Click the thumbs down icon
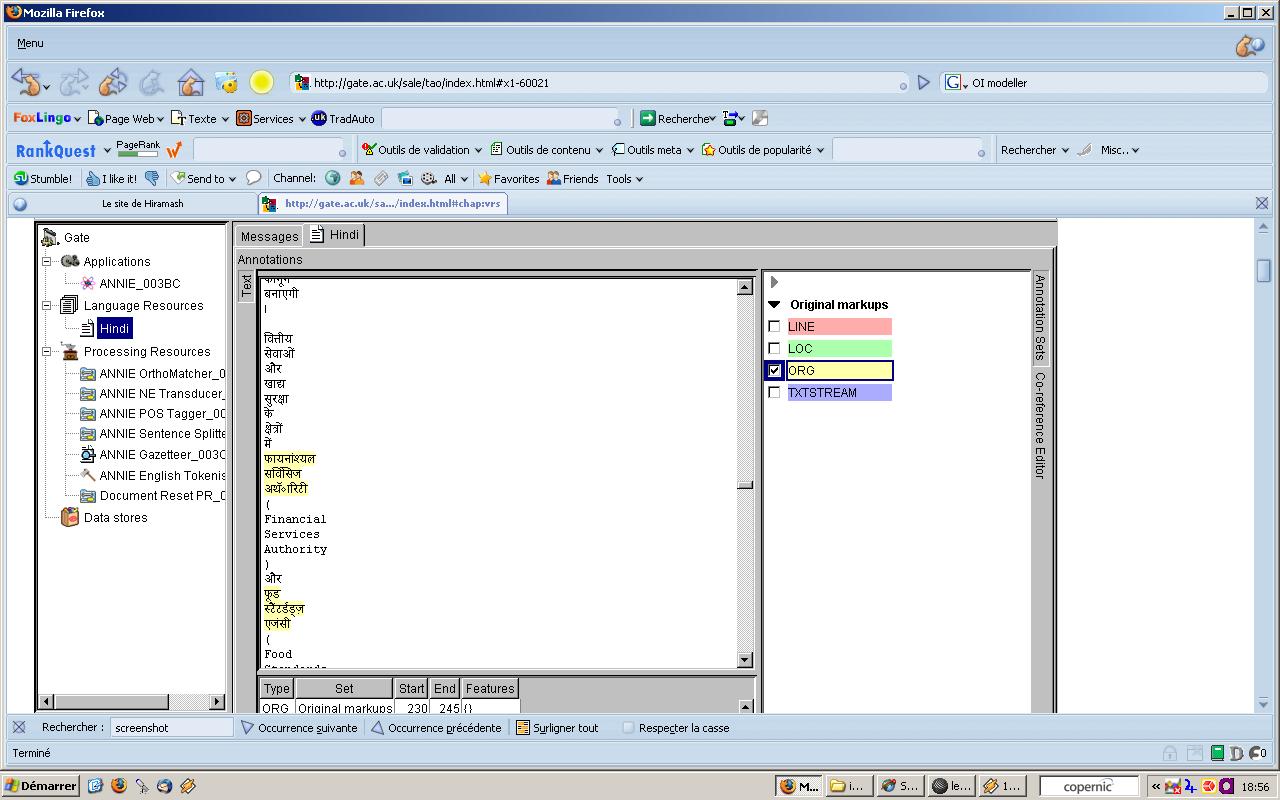 coord(151,179)
